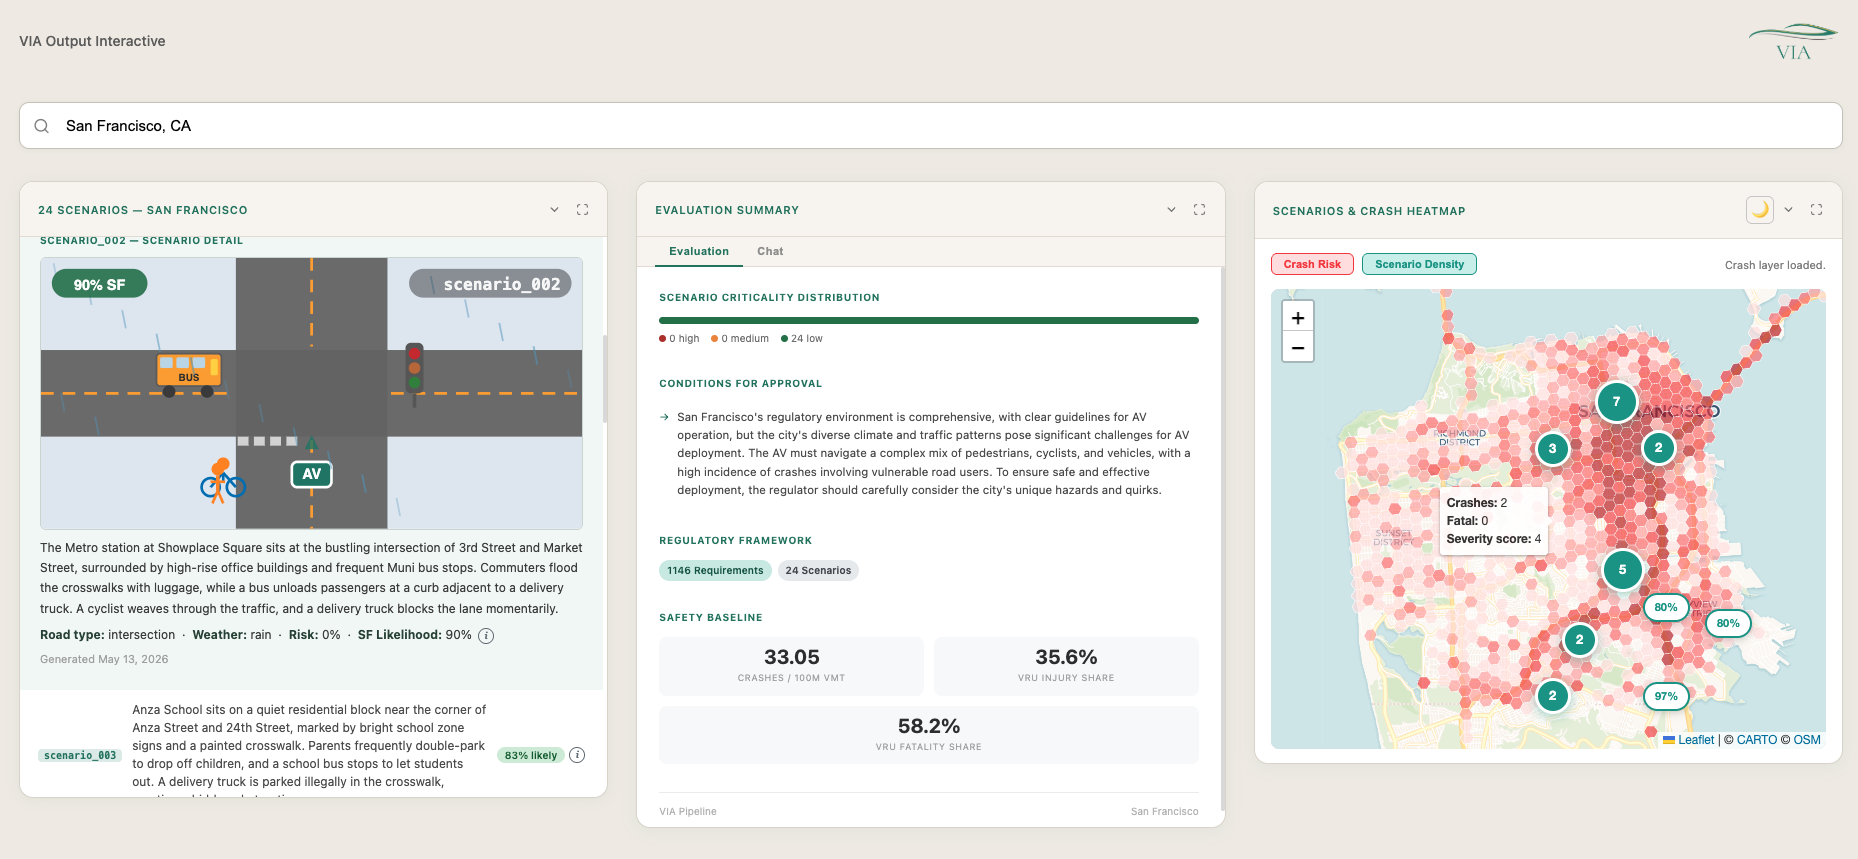Open the OSM attribution link
The height and width of the screenshot is (859, 1858).
[x=1806, y=740]
